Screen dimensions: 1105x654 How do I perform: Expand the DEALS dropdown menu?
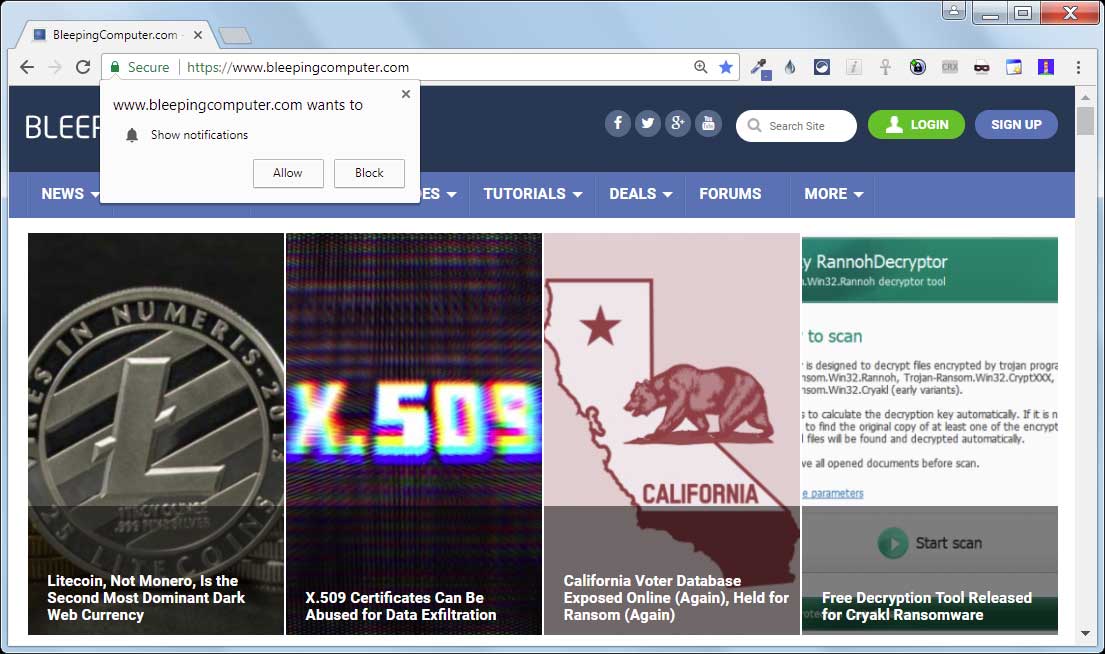tap(641, 194)
